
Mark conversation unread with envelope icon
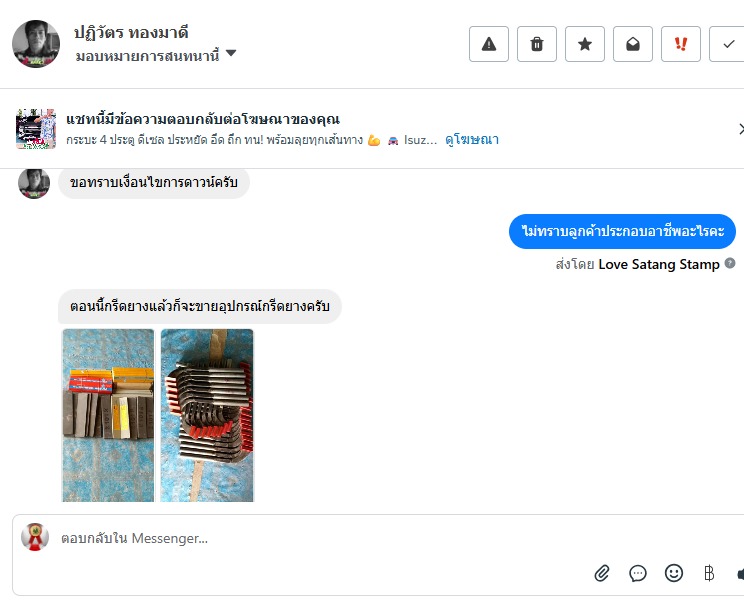tap(633, 44)
